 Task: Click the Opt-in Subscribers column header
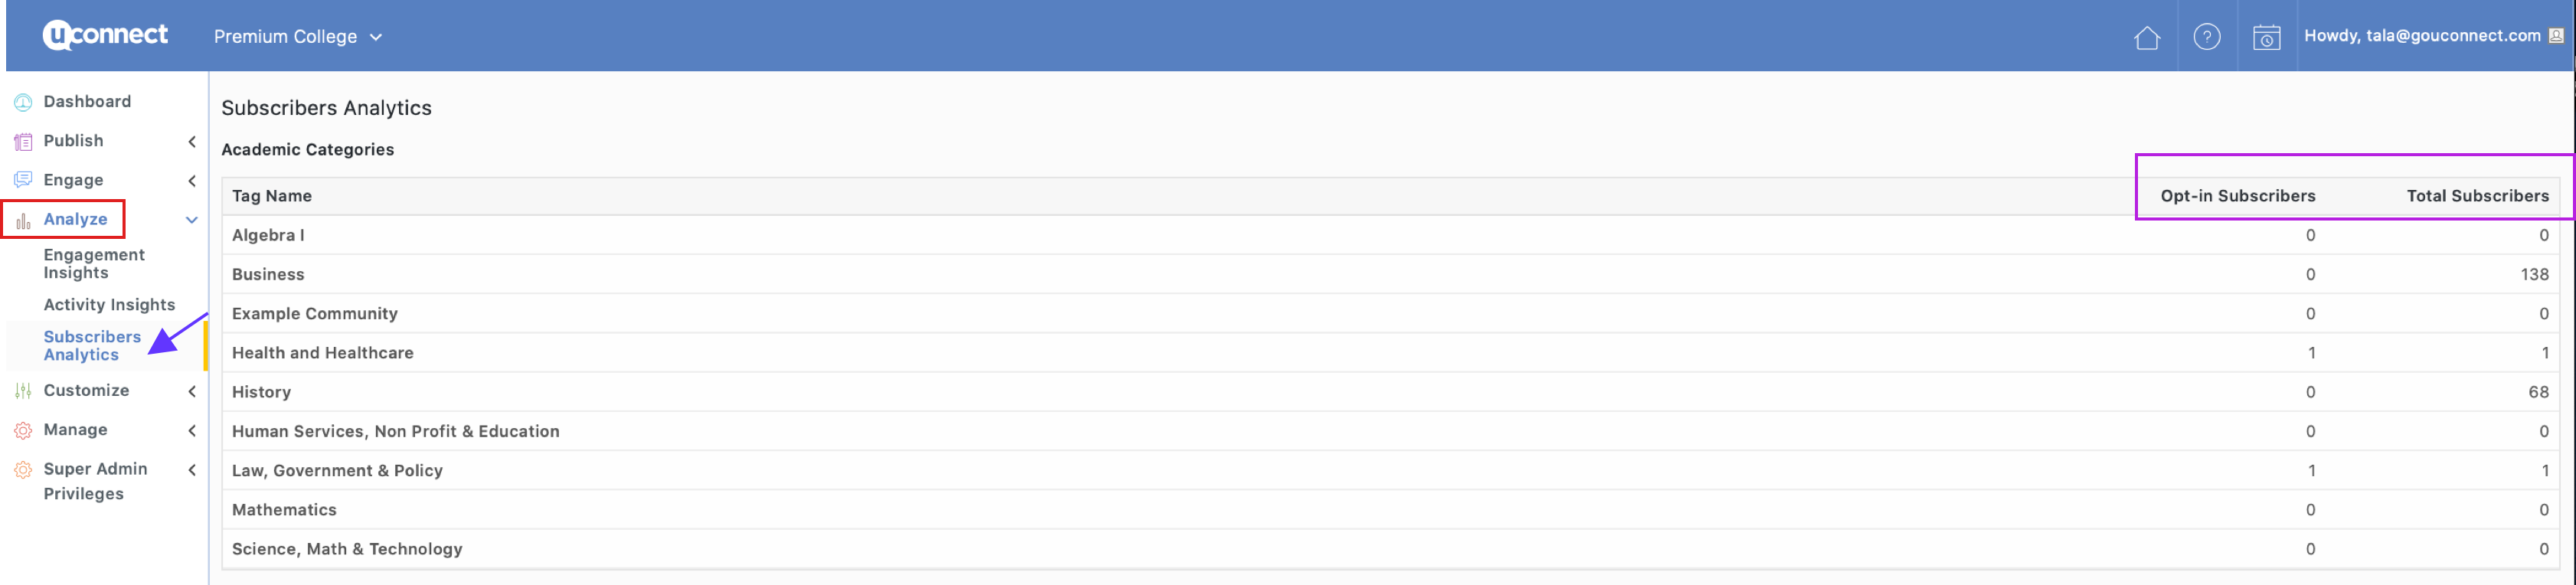(2237, 196)
